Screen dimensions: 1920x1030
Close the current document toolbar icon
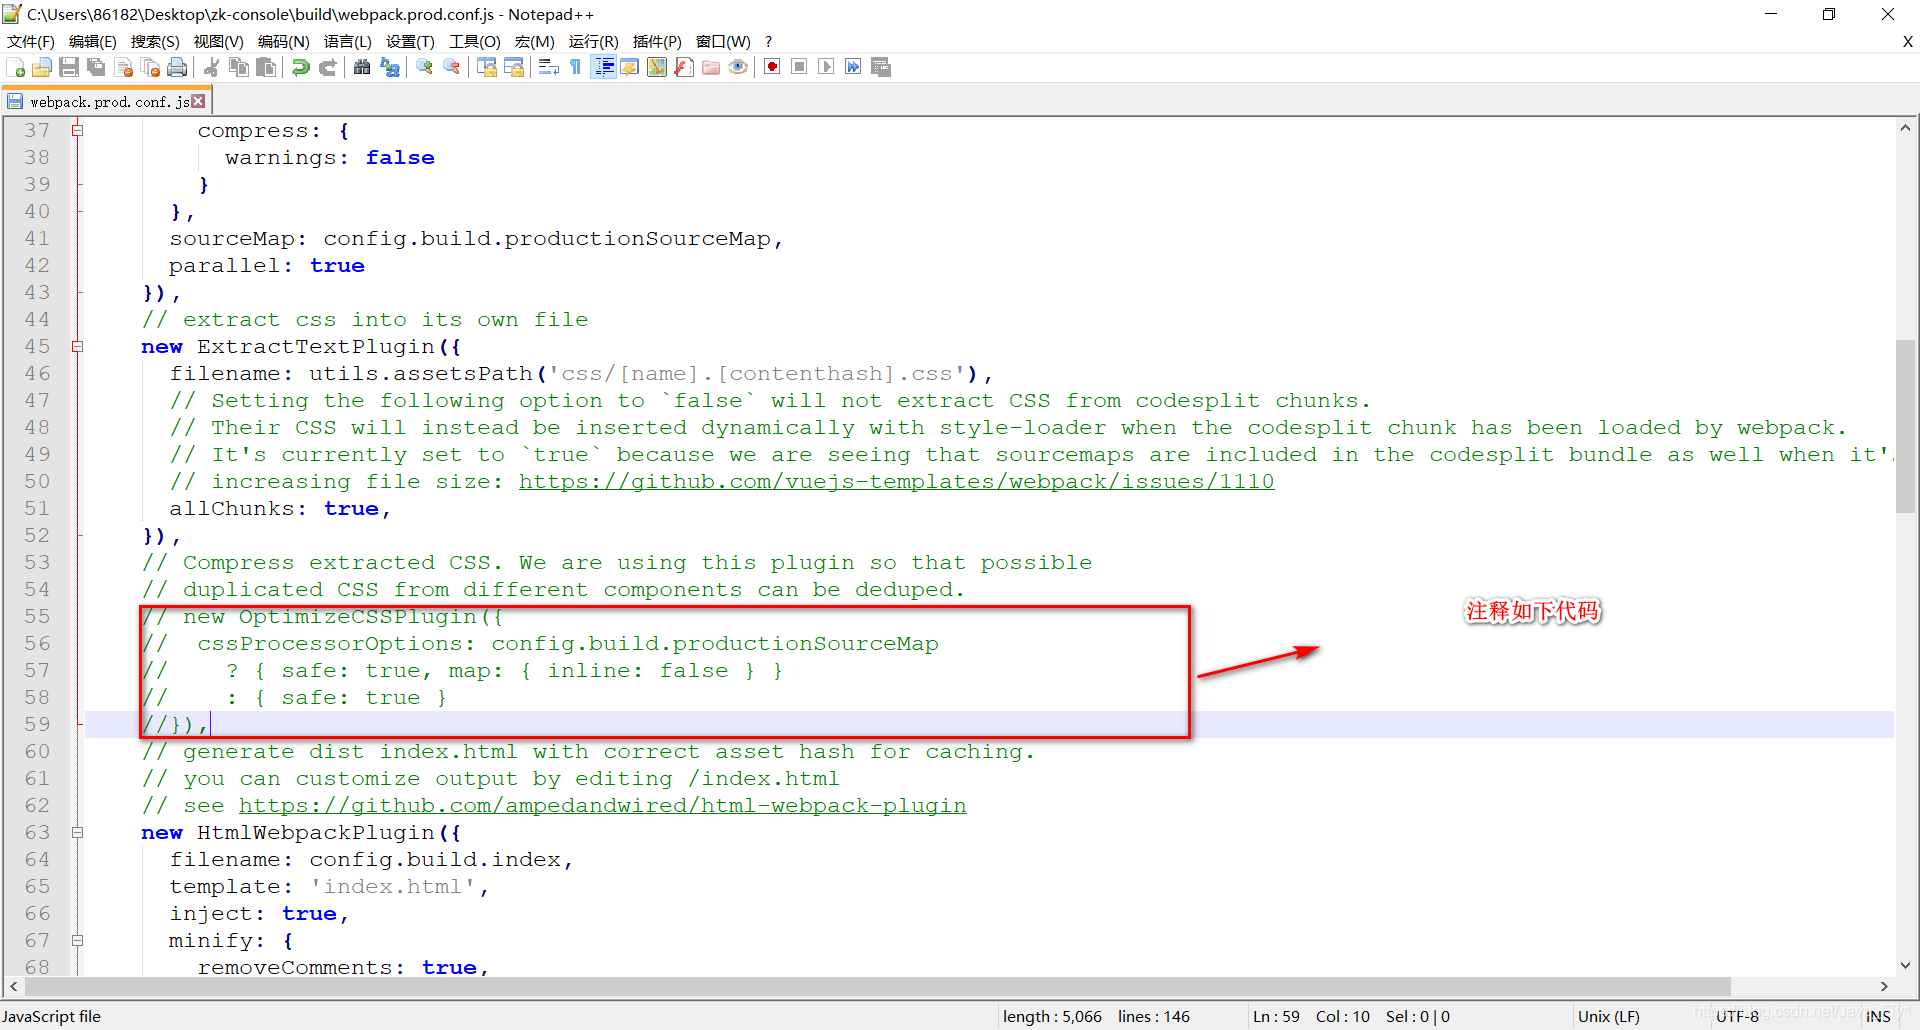[124, 67]
